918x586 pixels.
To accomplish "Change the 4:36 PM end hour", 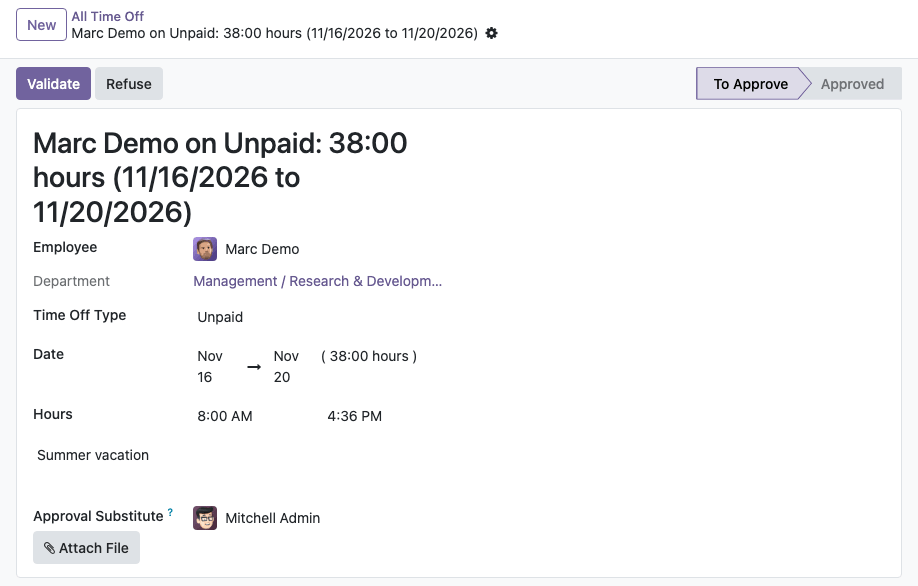I will tap(354, 416).
